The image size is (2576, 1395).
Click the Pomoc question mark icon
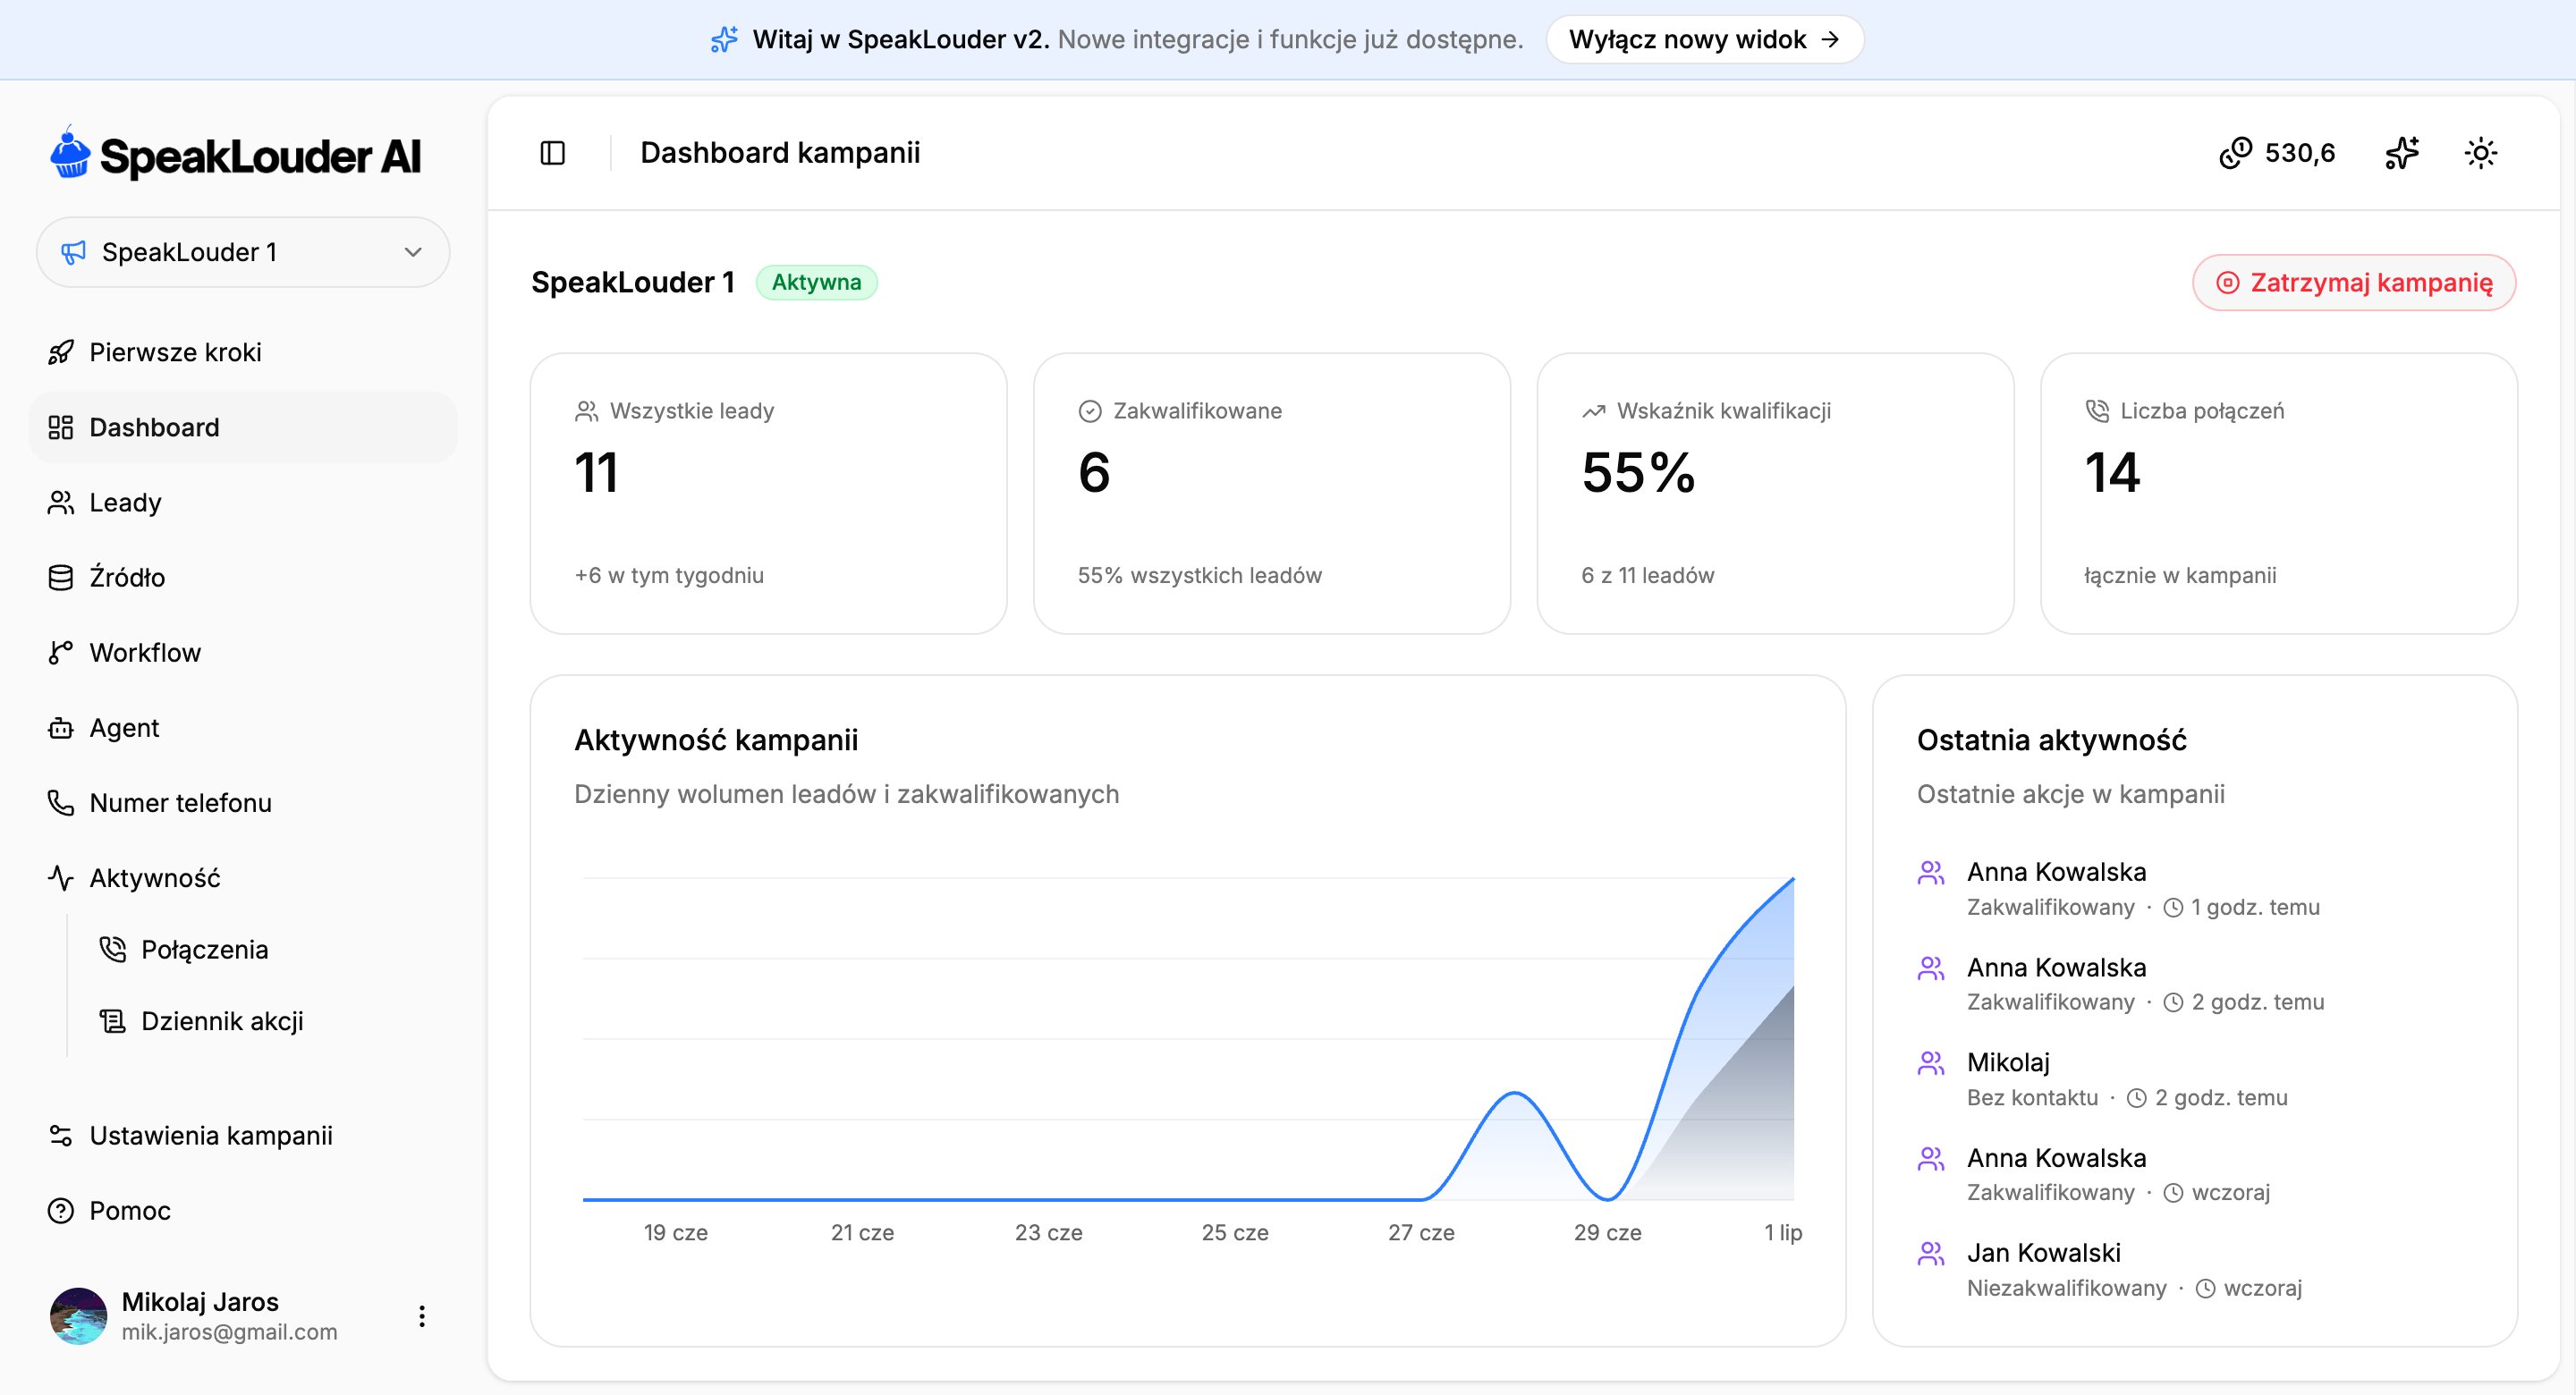click(61, 1211)
